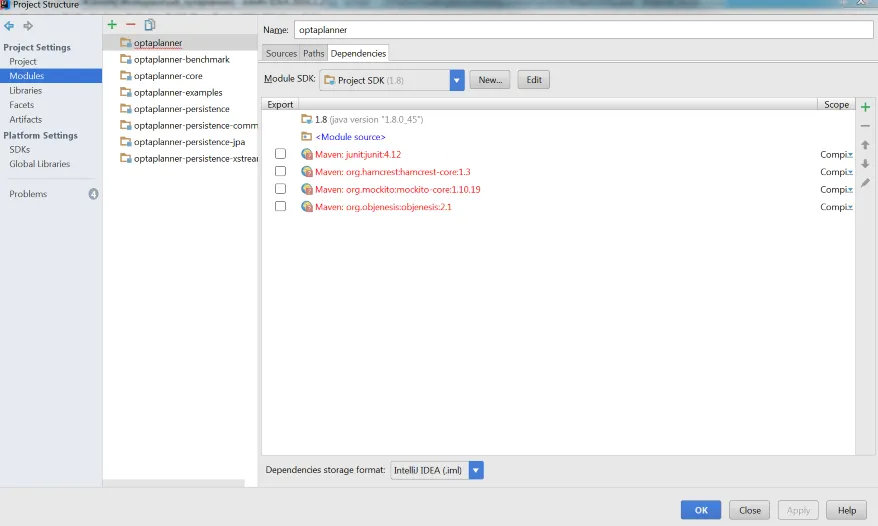Click the OK button
The width and height of the screenshot is (878, 526).
701,510
